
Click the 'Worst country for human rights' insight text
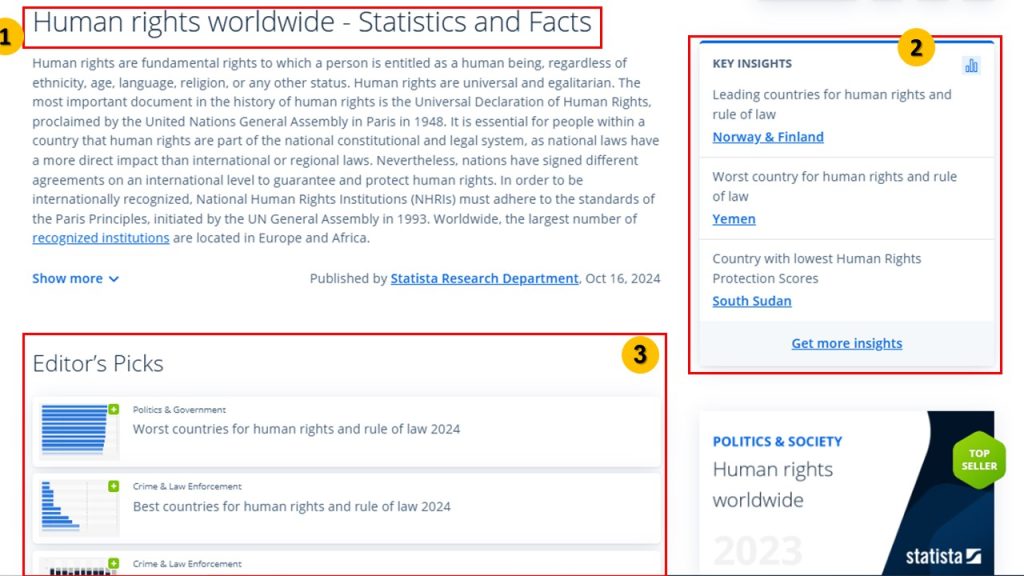click(x=835, y=186)
